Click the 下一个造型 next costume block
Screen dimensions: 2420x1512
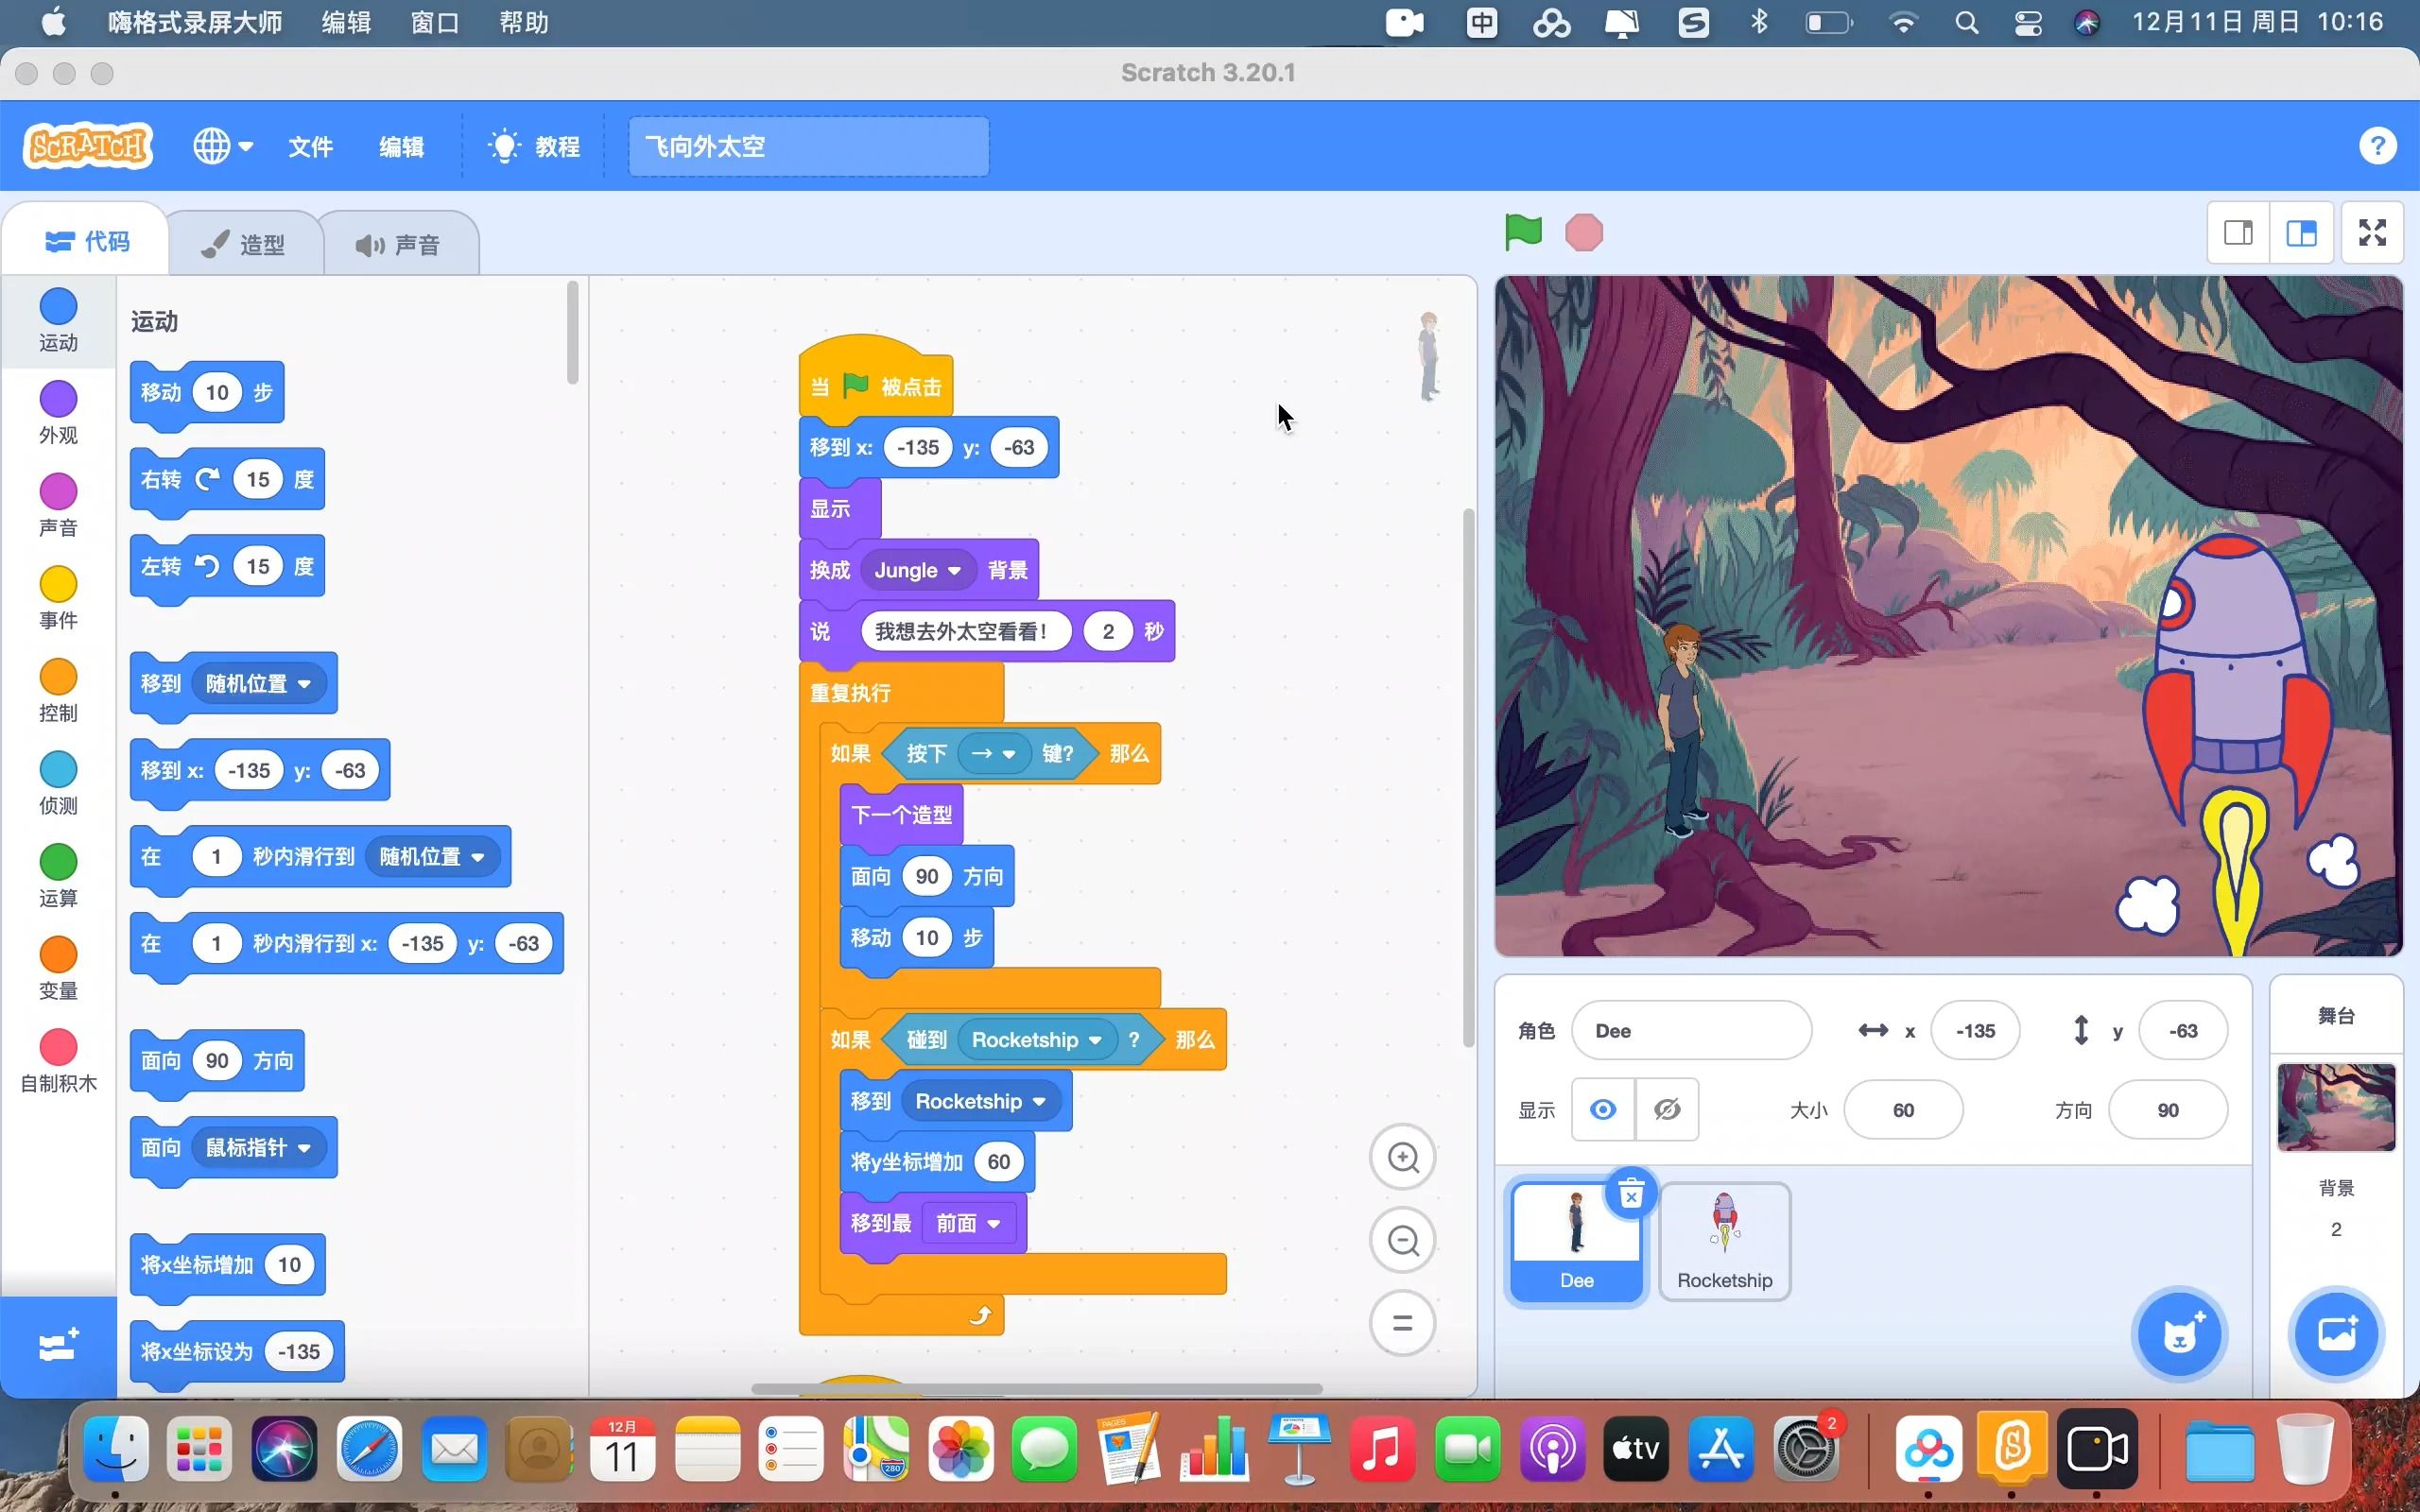(x=901, y=815)
